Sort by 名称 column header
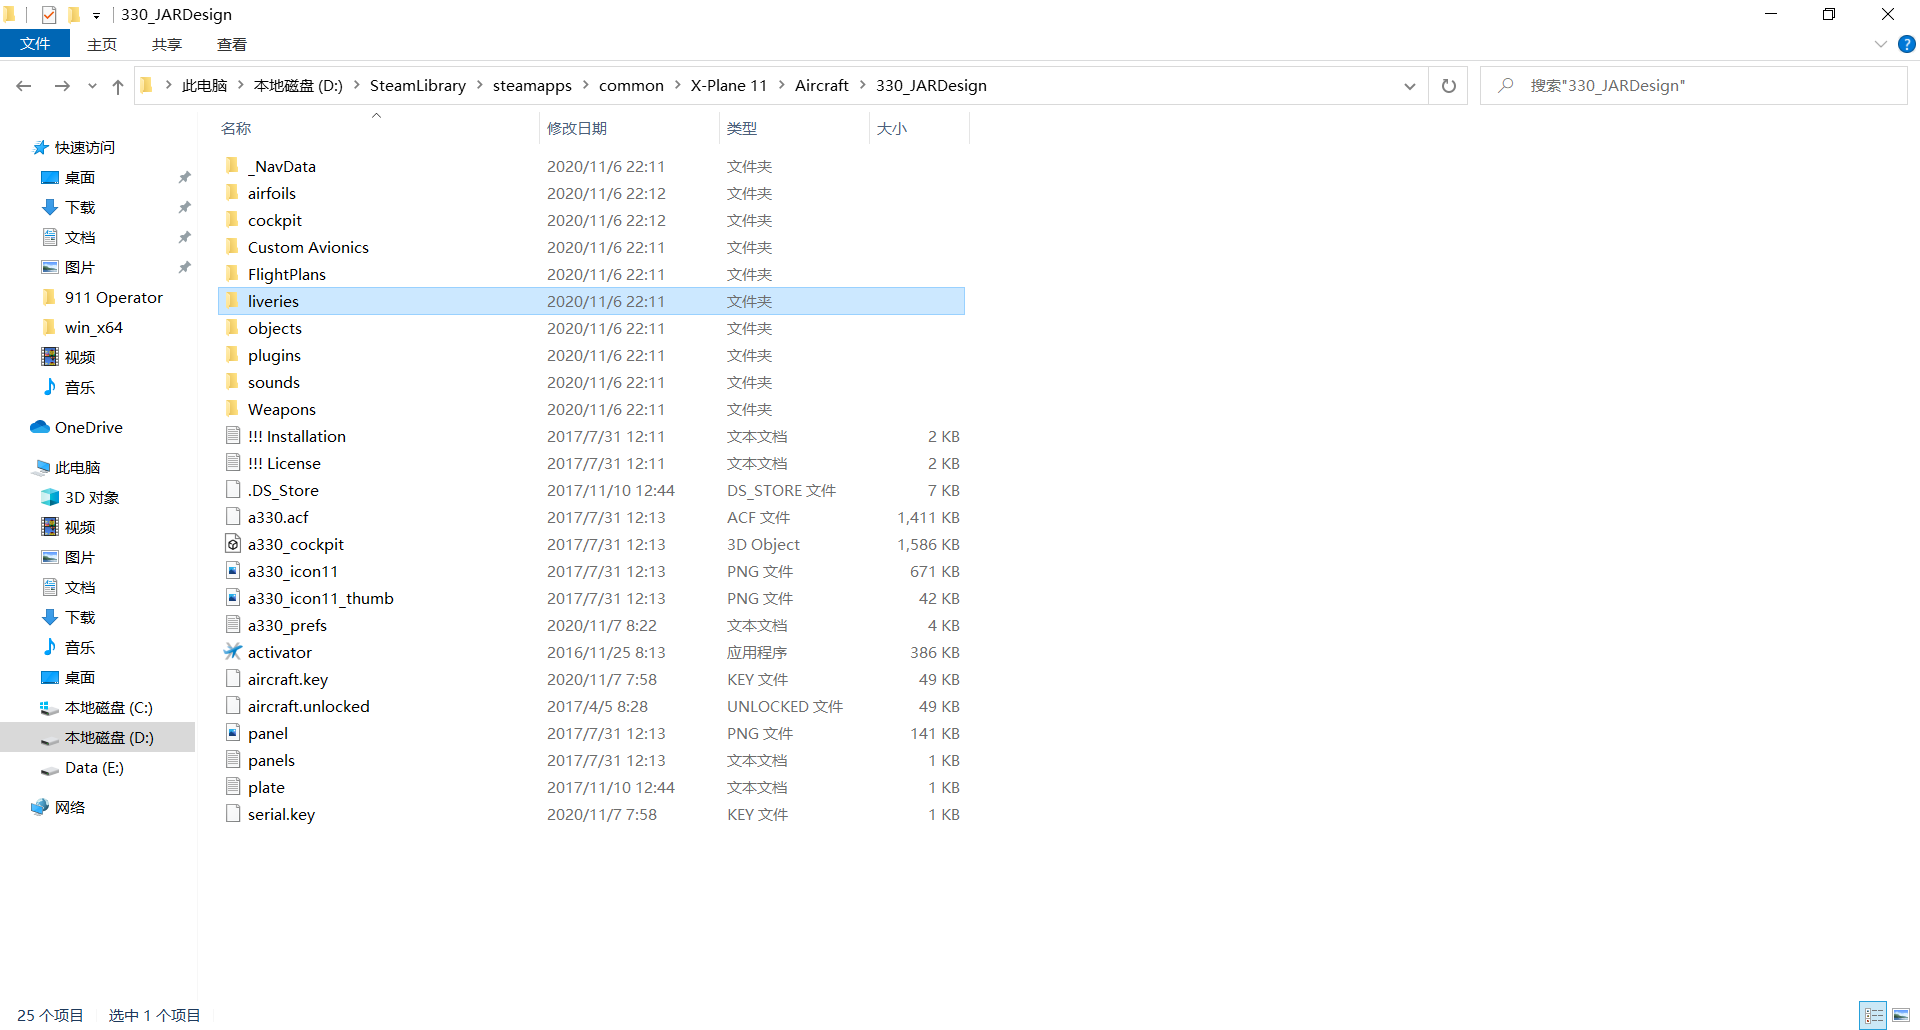 tap(236, 129)
